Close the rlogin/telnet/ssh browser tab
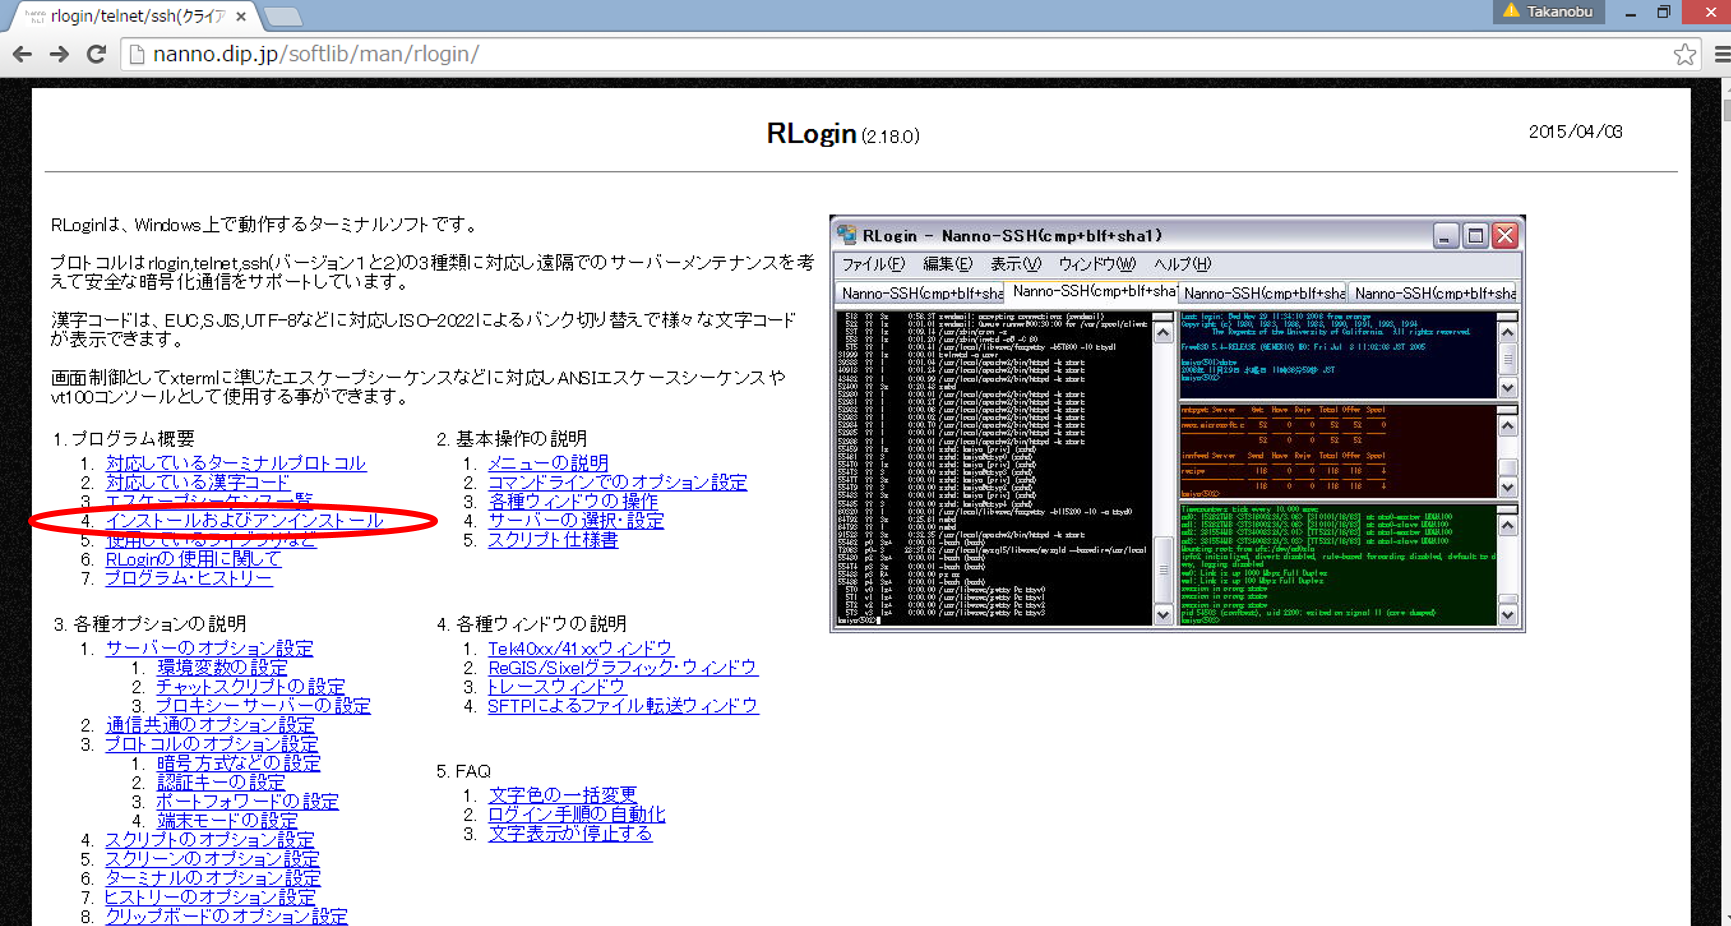The width and height of the screenshot is (1731, 926). [x=241, y=16]
